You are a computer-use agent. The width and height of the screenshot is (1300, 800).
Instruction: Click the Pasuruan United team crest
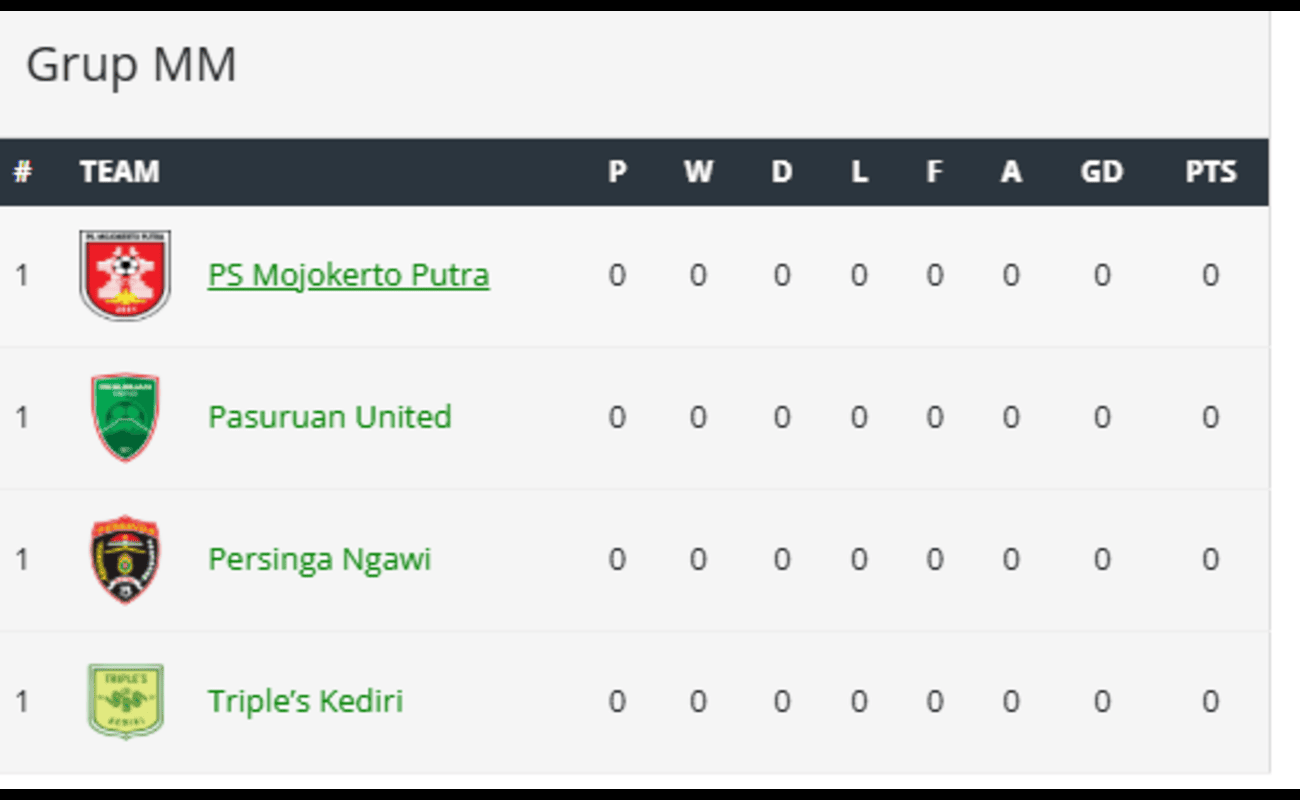[125, 417]
